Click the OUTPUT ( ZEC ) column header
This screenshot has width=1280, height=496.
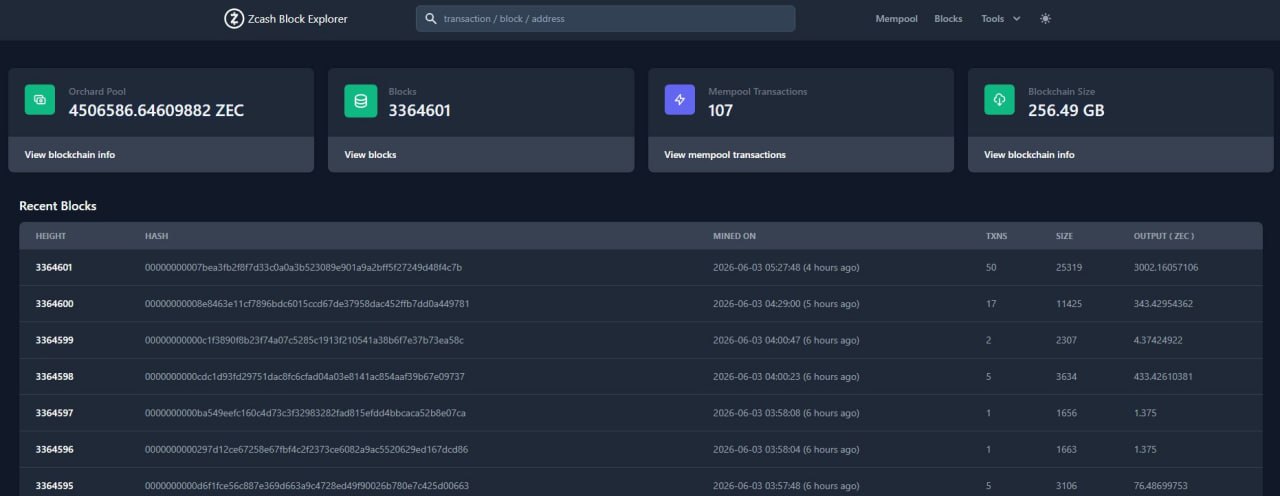tap(1164, 236)
